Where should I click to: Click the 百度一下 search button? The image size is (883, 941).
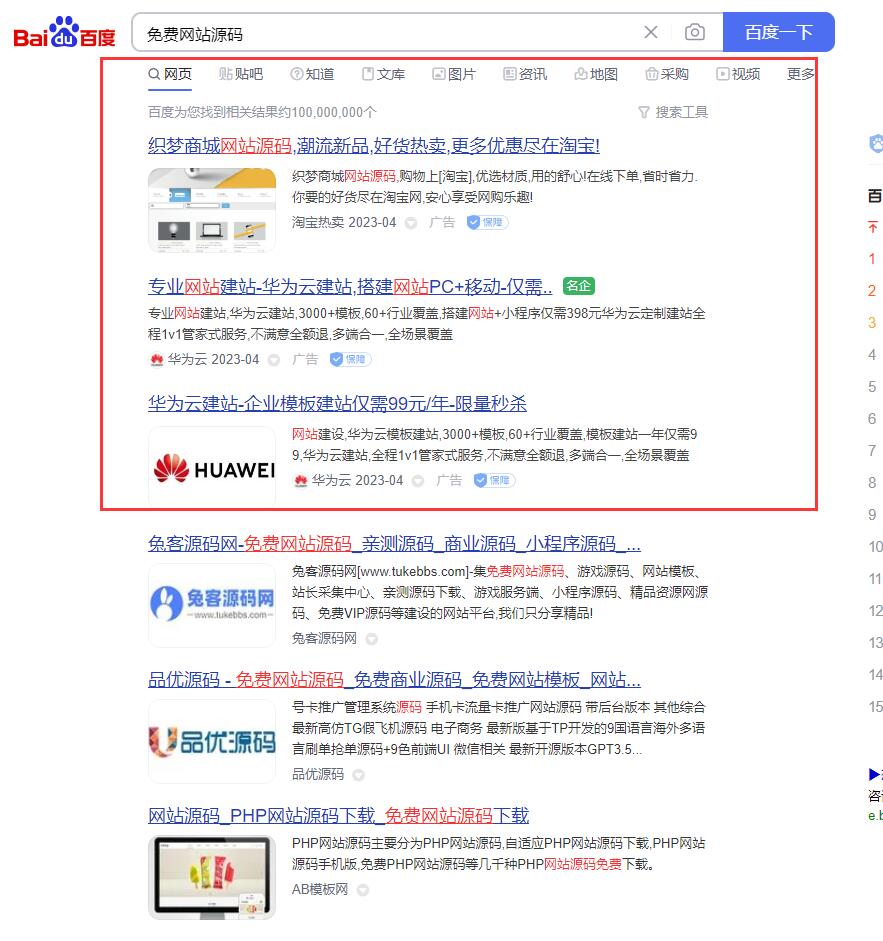[779, 32]
